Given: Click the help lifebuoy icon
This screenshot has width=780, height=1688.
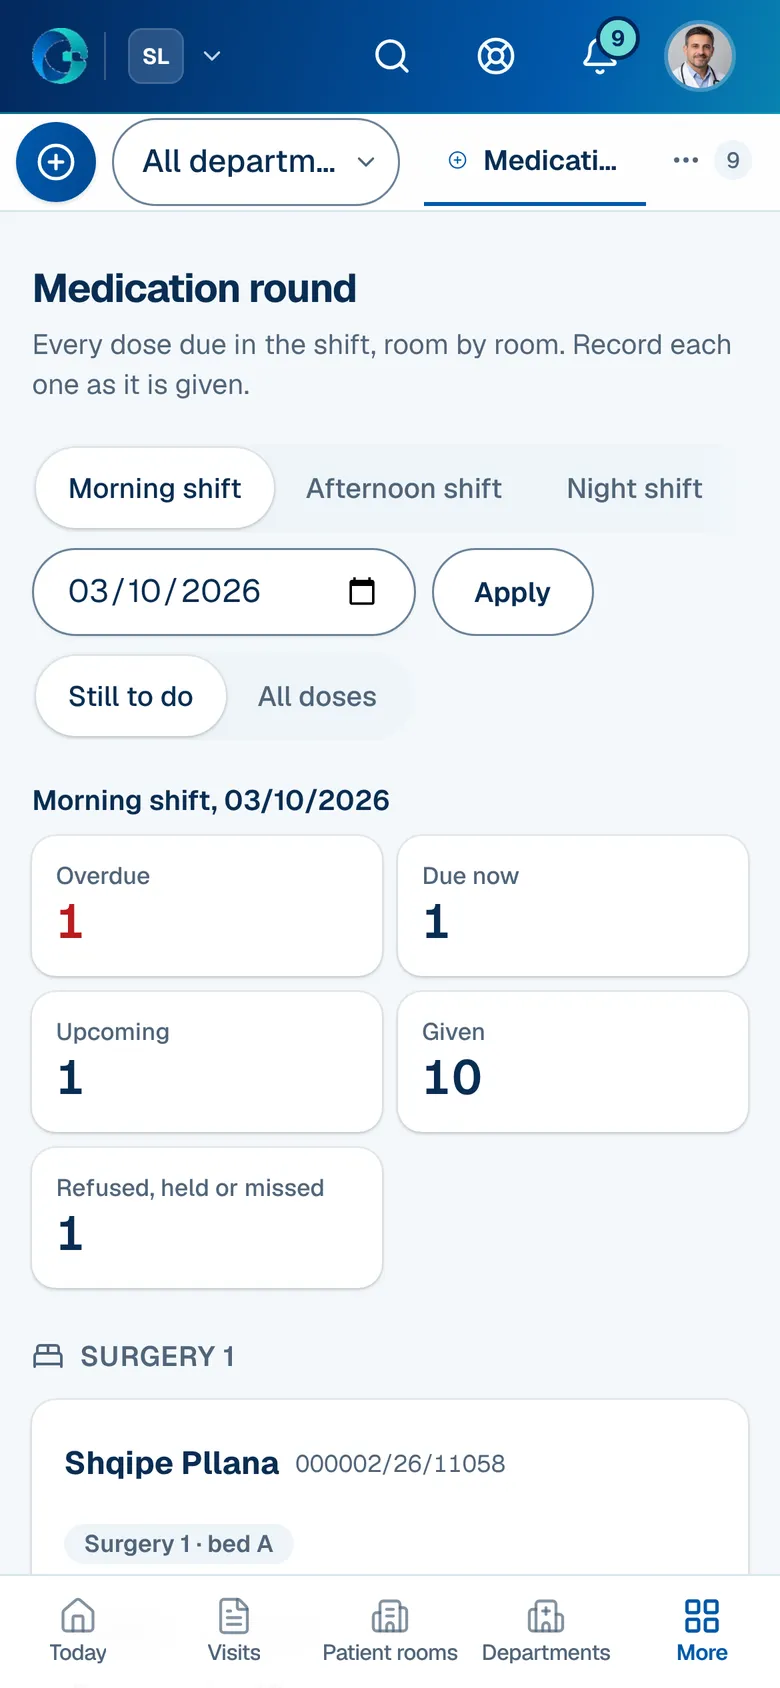Looking at the screenshot, I should pos(496,56).
